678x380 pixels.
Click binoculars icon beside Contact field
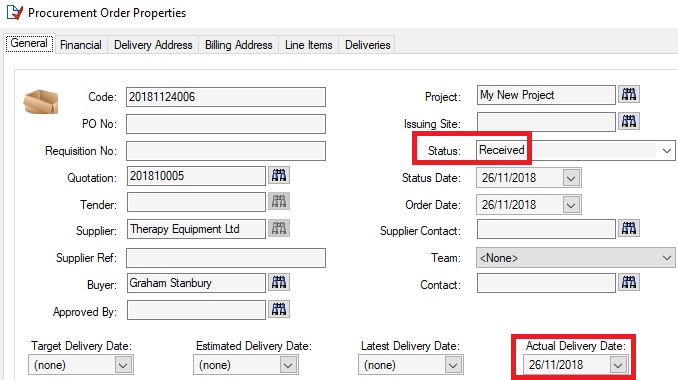[x=629, y=283]
